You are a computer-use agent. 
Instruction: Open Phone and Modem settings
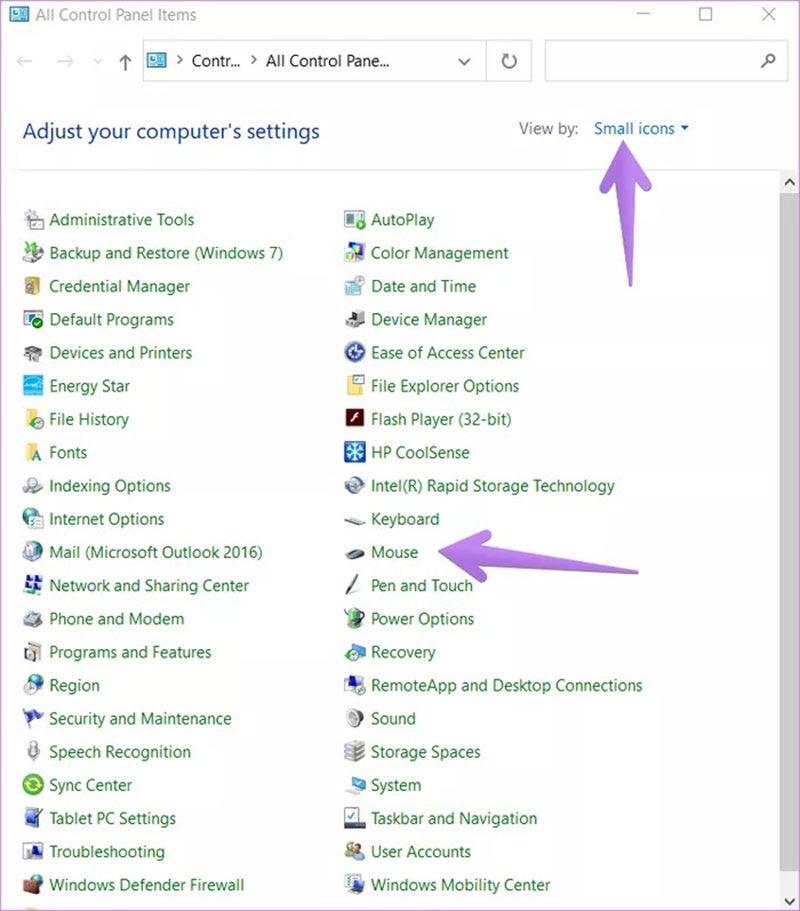tap(117, 619)
